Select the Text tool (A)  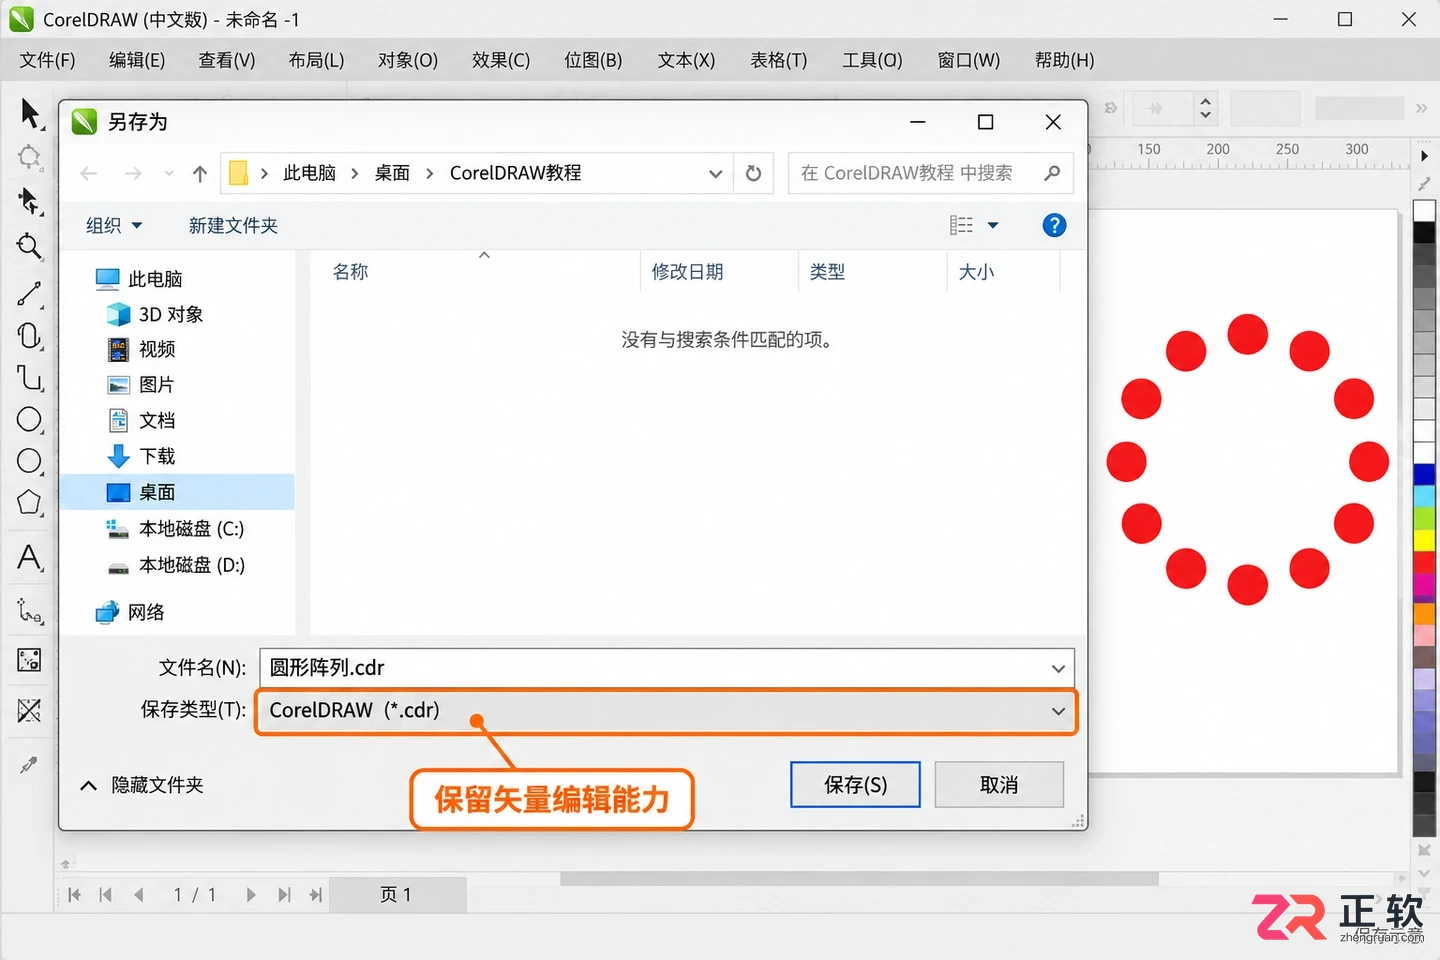coord(29,557)
